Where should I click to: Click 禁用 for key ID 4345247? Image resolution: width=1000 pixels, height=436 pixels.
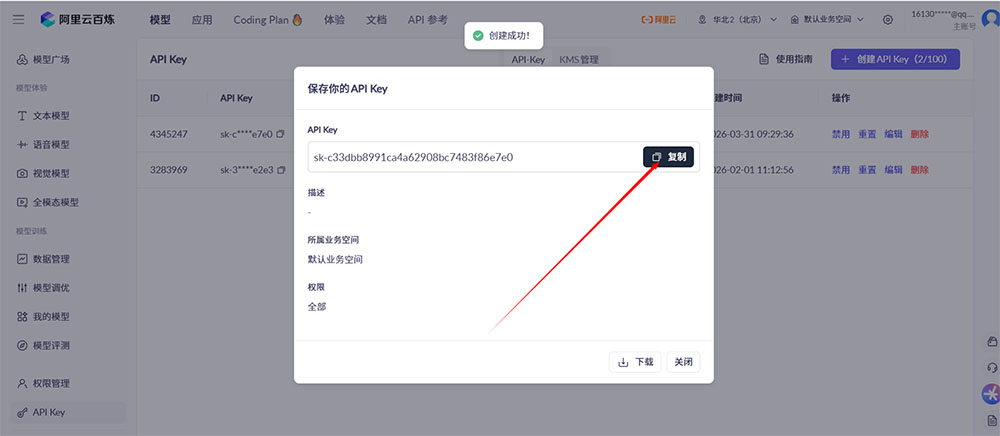click(841, 134)
